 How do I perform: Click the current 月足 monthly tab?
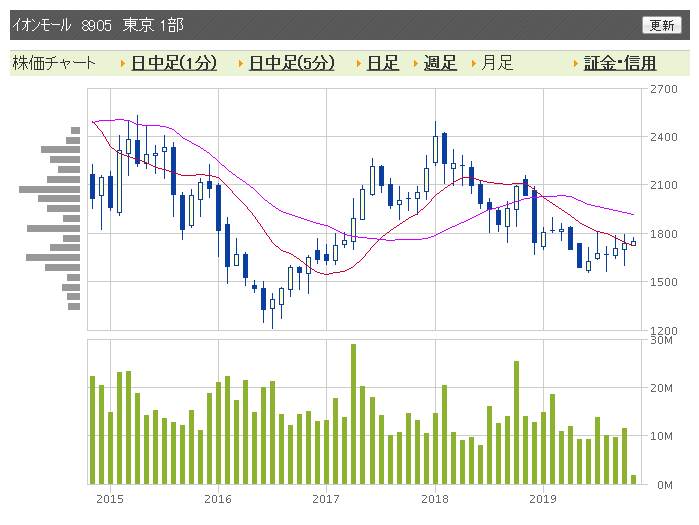(x=497, y=63)
